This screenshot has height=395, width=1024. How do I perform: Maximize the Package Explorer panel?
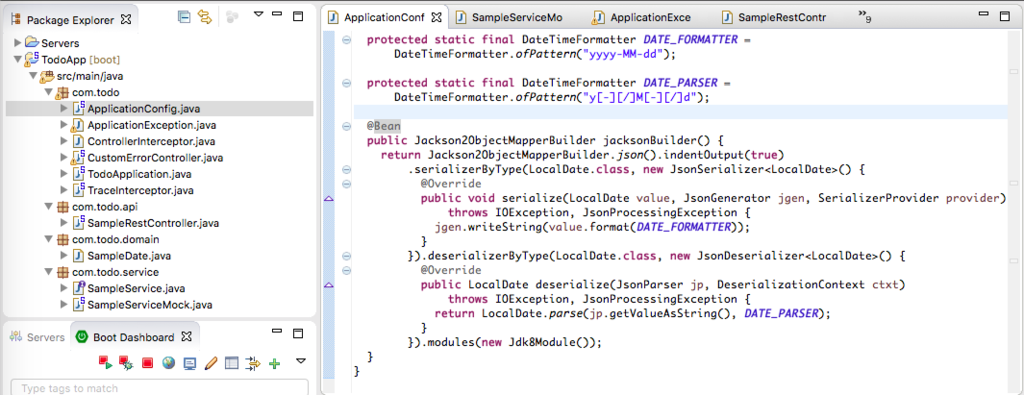click(x=298, y=16)
